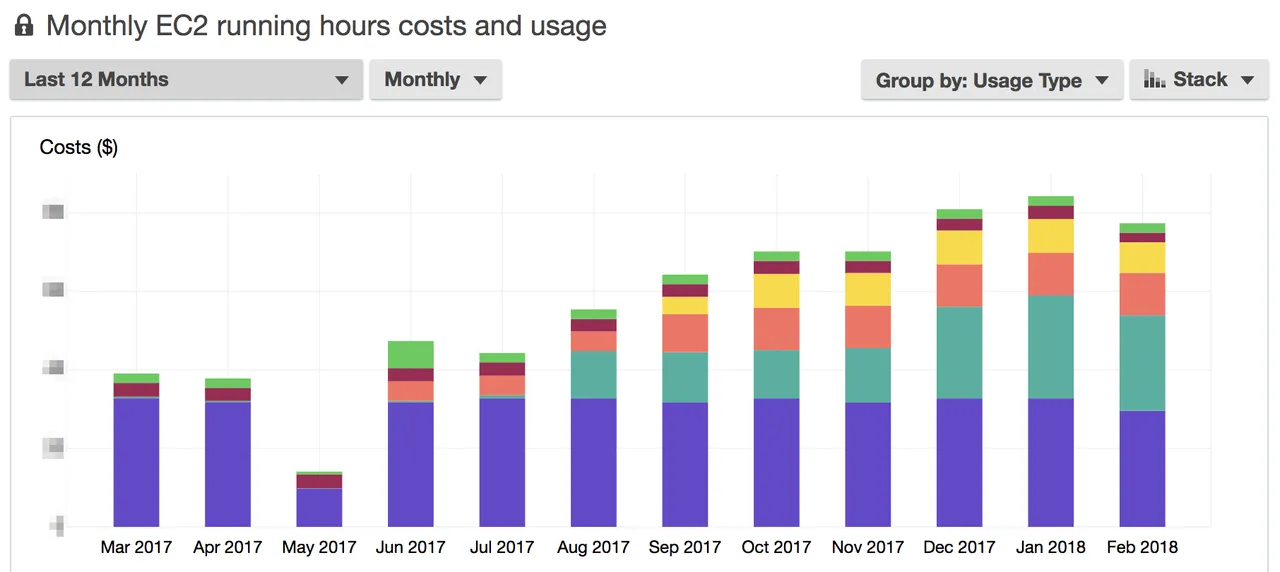1280x572 pixels.
Task: Open the Last 12 Months date range dropdown
Action: click(x=186, y=80)
